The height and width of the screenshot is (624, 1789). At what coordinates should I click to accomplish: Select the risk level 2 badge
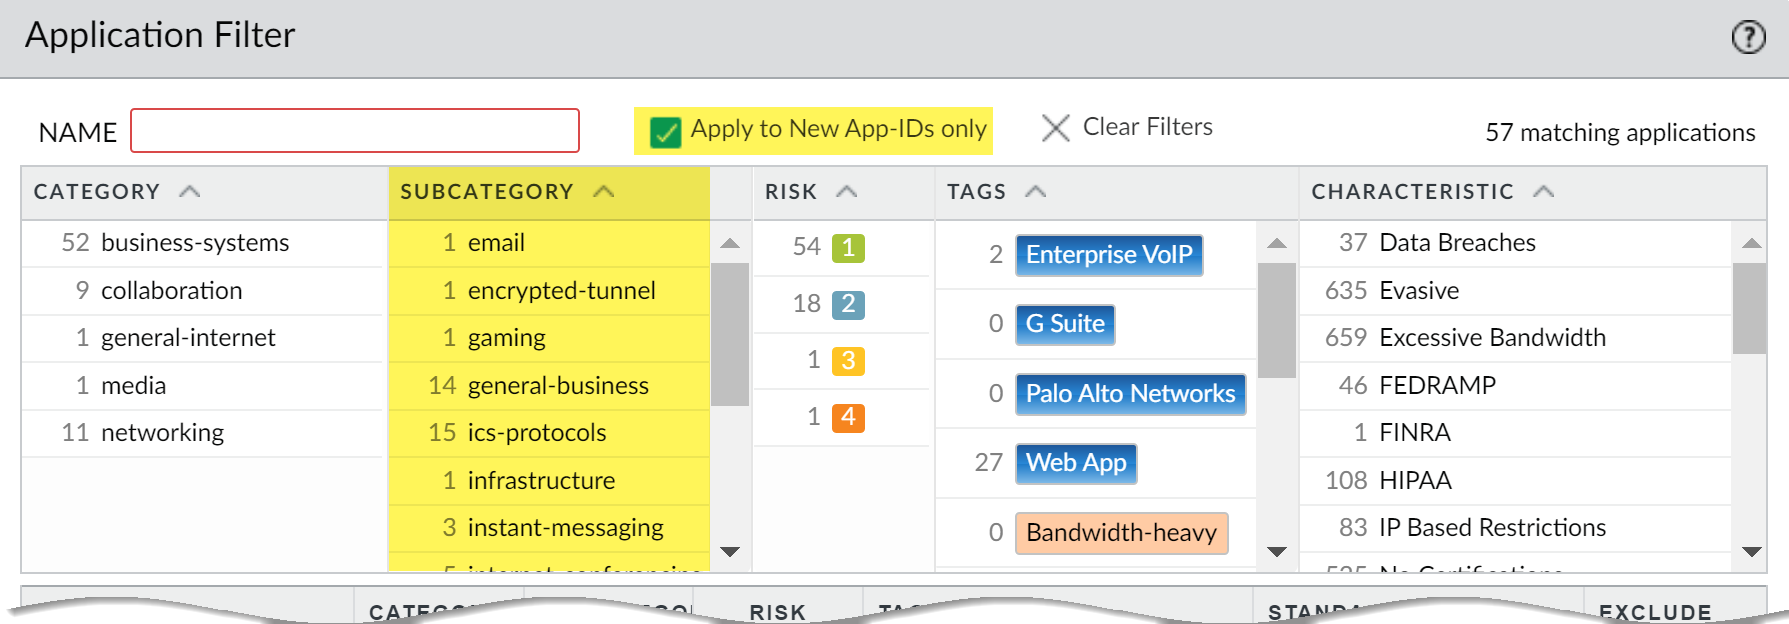click(x=848, y=304)
